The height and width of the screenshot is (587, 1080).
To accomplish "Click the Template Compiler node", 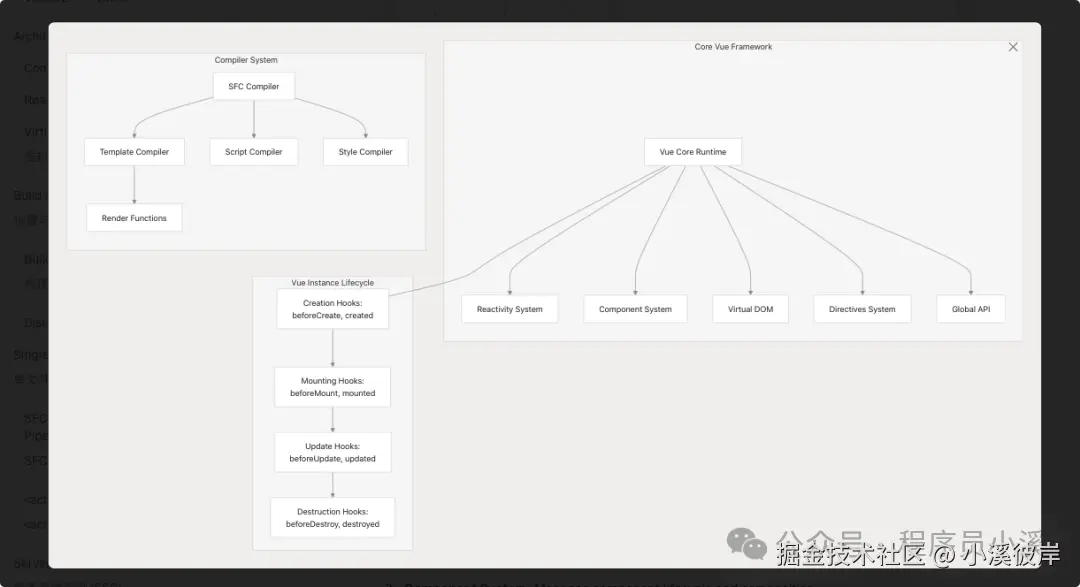I will [134, 152].
